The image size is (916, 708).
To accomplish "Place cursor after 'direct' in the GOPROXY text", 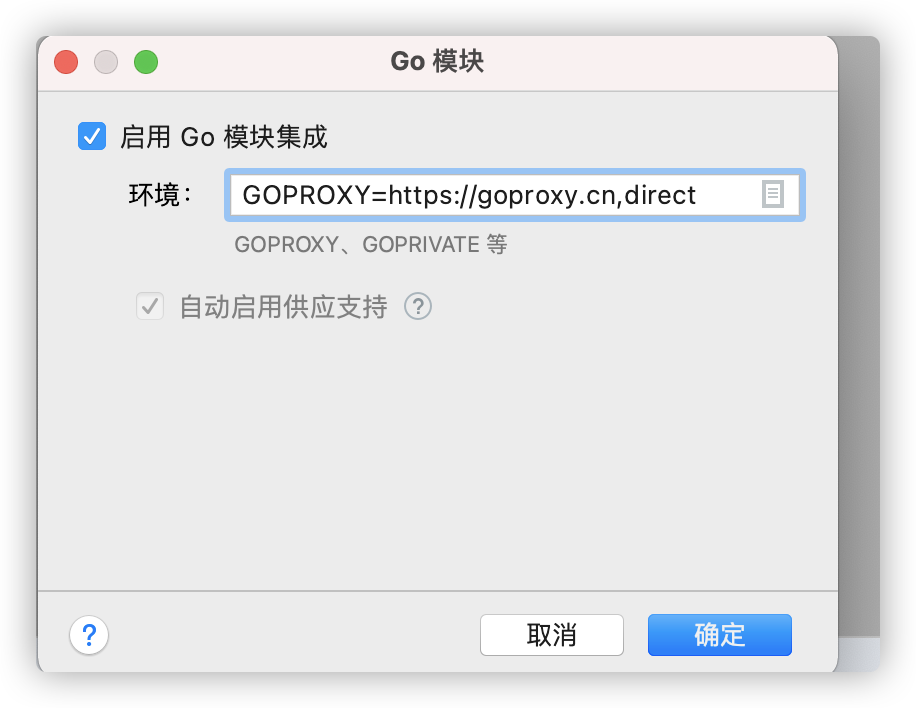I will coord(698,195).
